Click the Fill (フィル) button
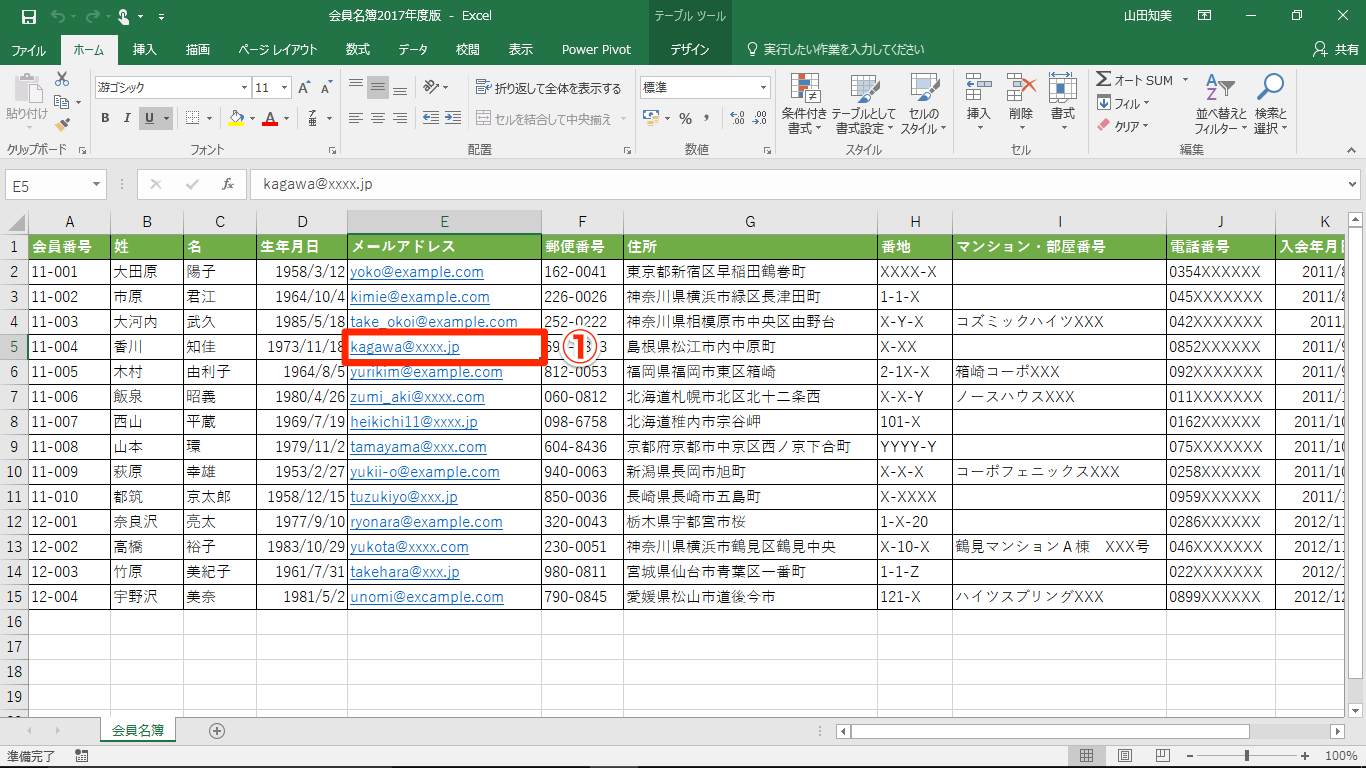This screenshot has height=768, width=1366. (x=1124, y=103)
